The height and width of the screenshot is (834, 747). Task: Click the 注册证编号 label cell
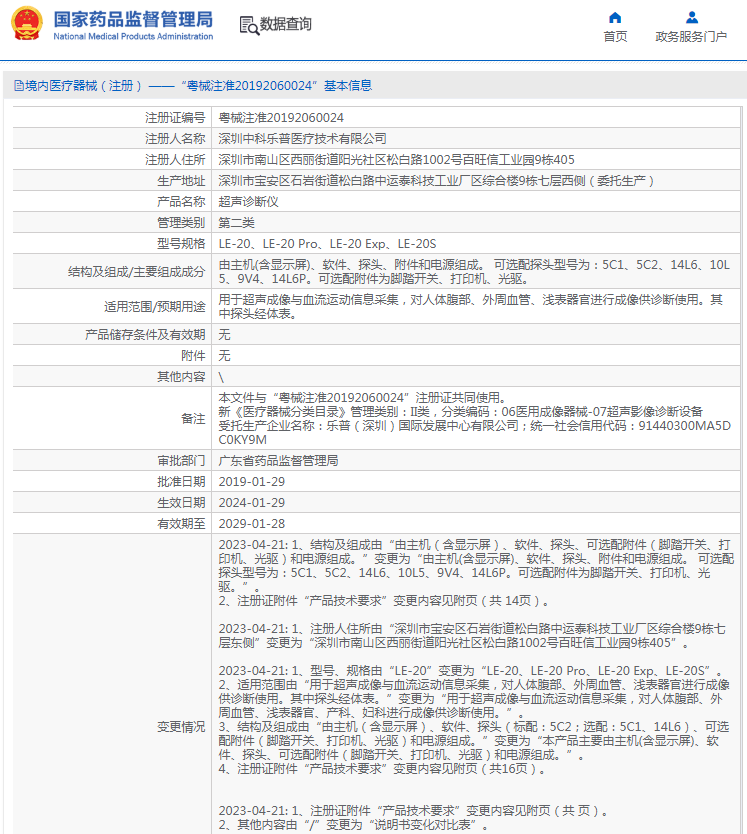(x=112, y=118)
